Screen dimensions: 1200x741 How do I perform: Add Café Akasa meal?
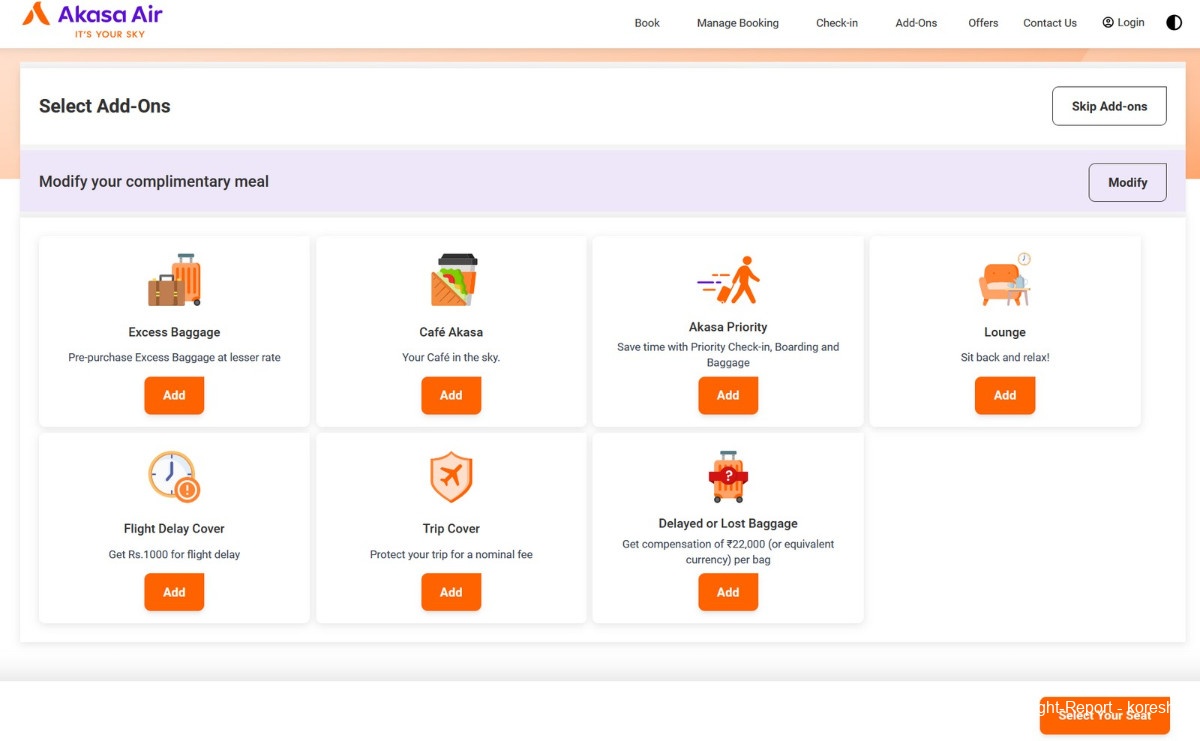click(451, 395)
